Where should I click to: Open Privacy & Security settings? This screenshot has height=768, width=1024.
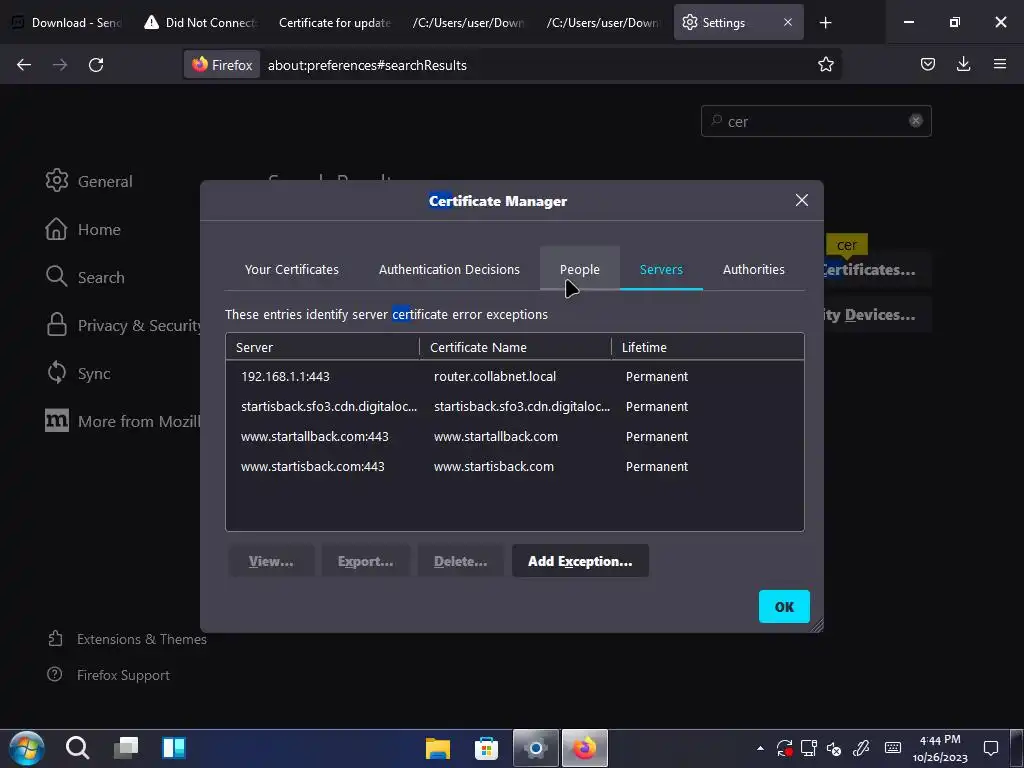tap(123, 325)
